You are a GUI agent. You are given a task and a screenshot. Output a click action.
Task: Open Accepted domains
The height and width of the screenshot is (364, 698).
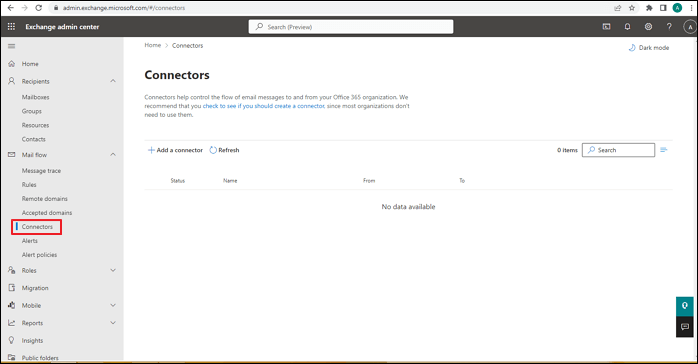click(47, 213)
